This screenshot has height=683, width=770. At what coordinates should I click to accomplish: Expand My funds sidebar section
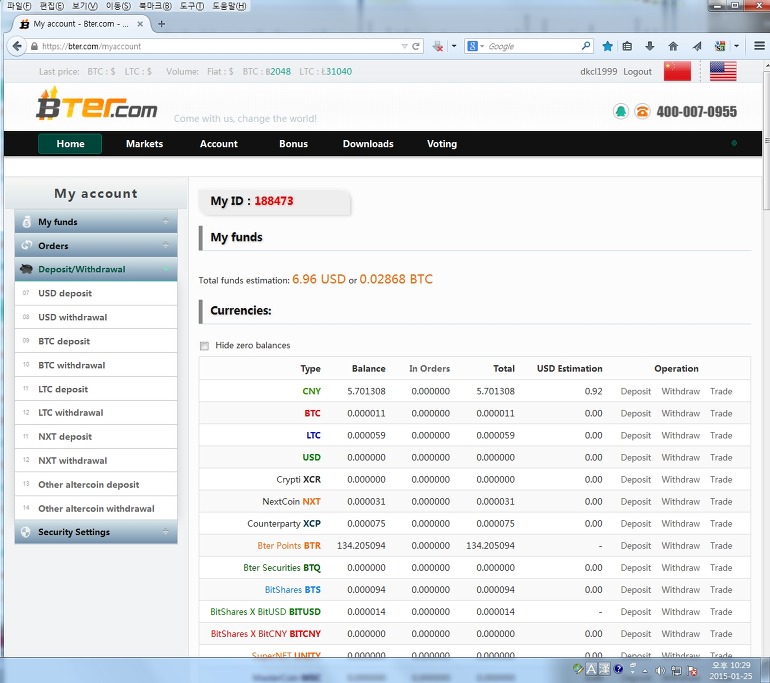(x=165, y=221)
